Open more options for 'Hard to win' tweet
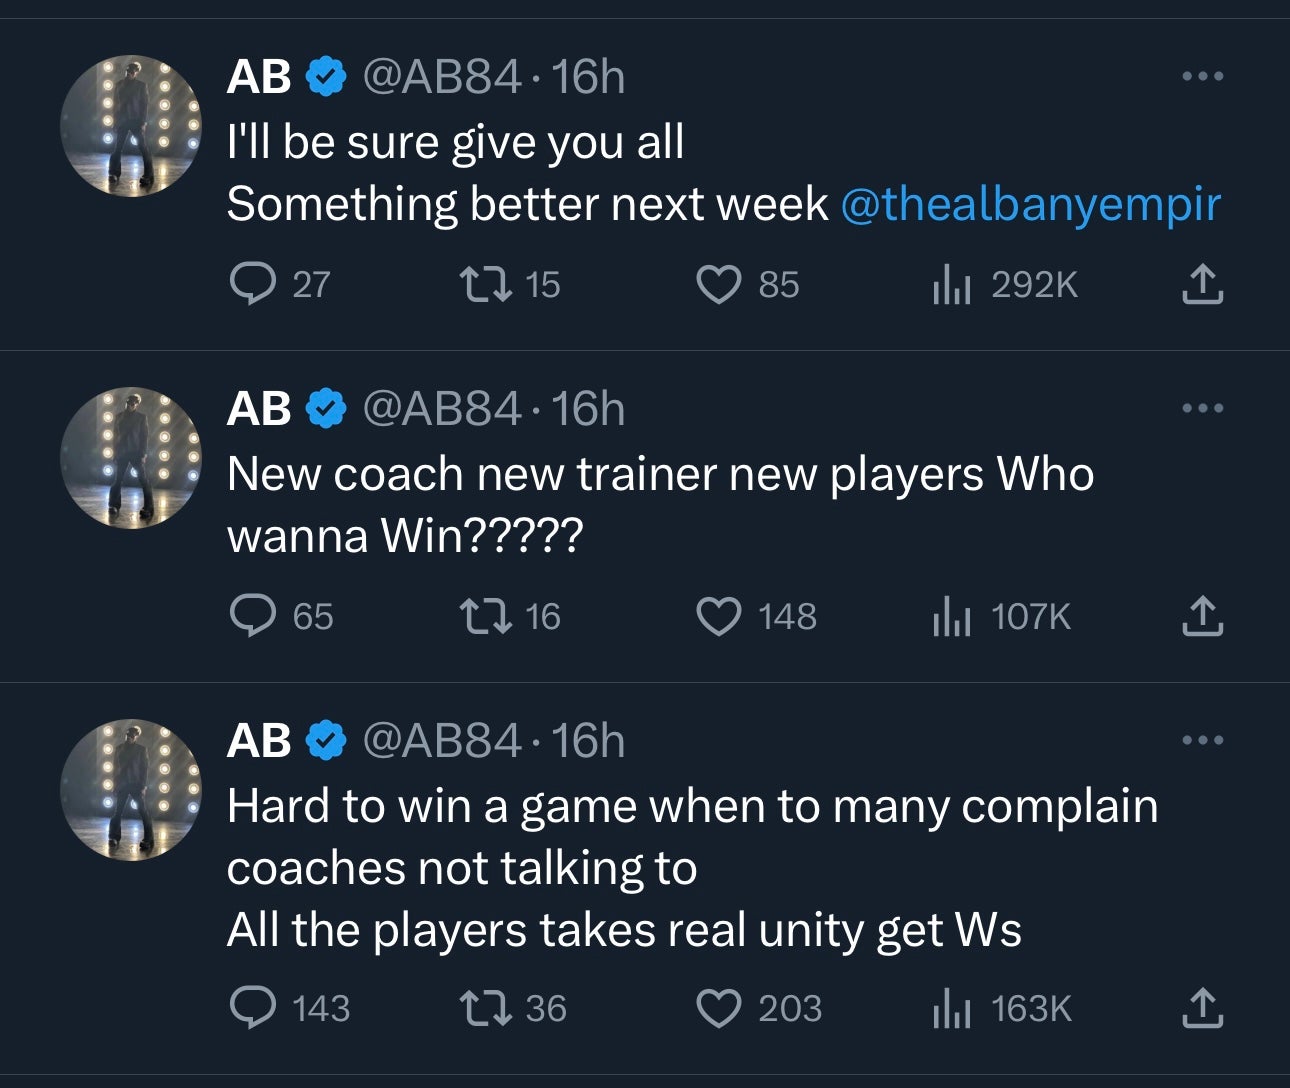The image size is (1290, 1088). pyautogui.click(x=1201, y=740)
